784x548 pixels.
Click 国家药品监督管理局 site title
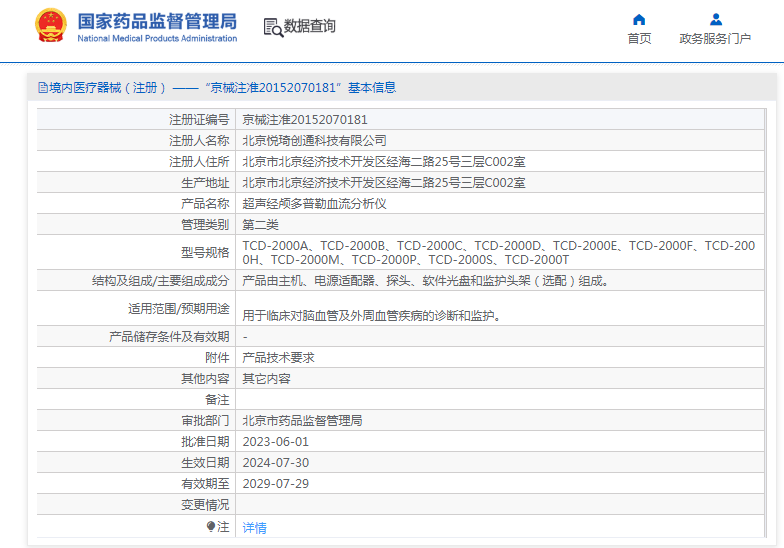[x=157, y=22]
